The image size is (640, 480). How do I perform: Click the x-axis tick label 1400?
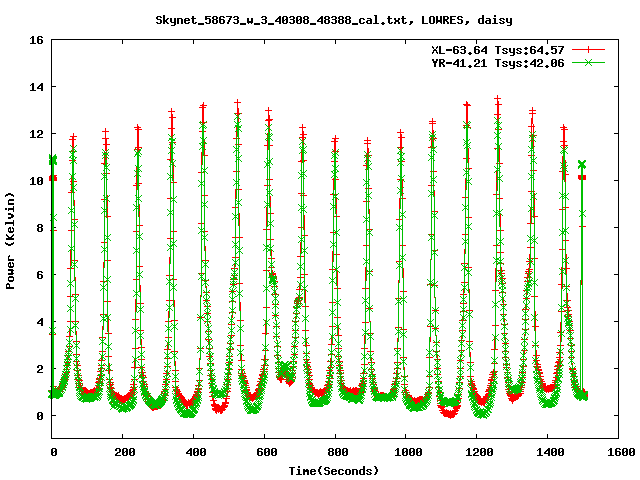click(x=550, y=452)
